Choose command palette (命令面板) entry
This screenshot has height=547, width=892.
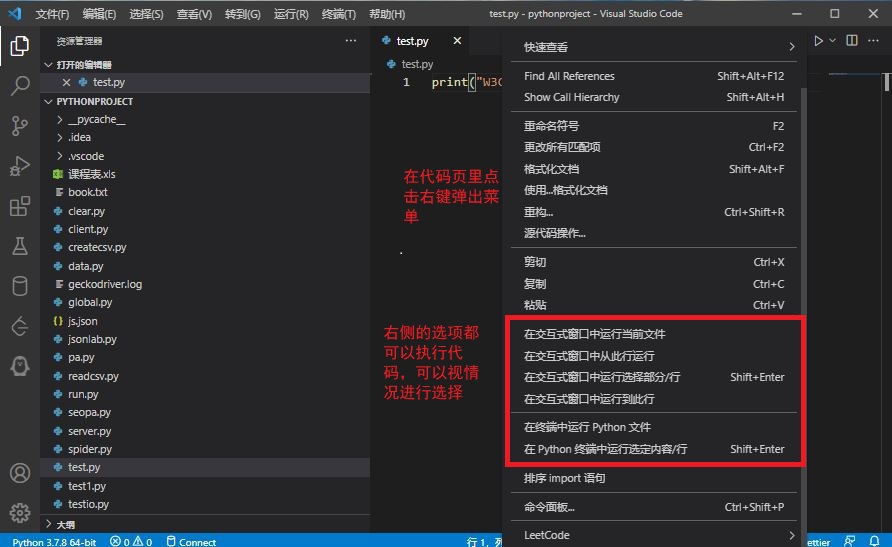(653, 507)
